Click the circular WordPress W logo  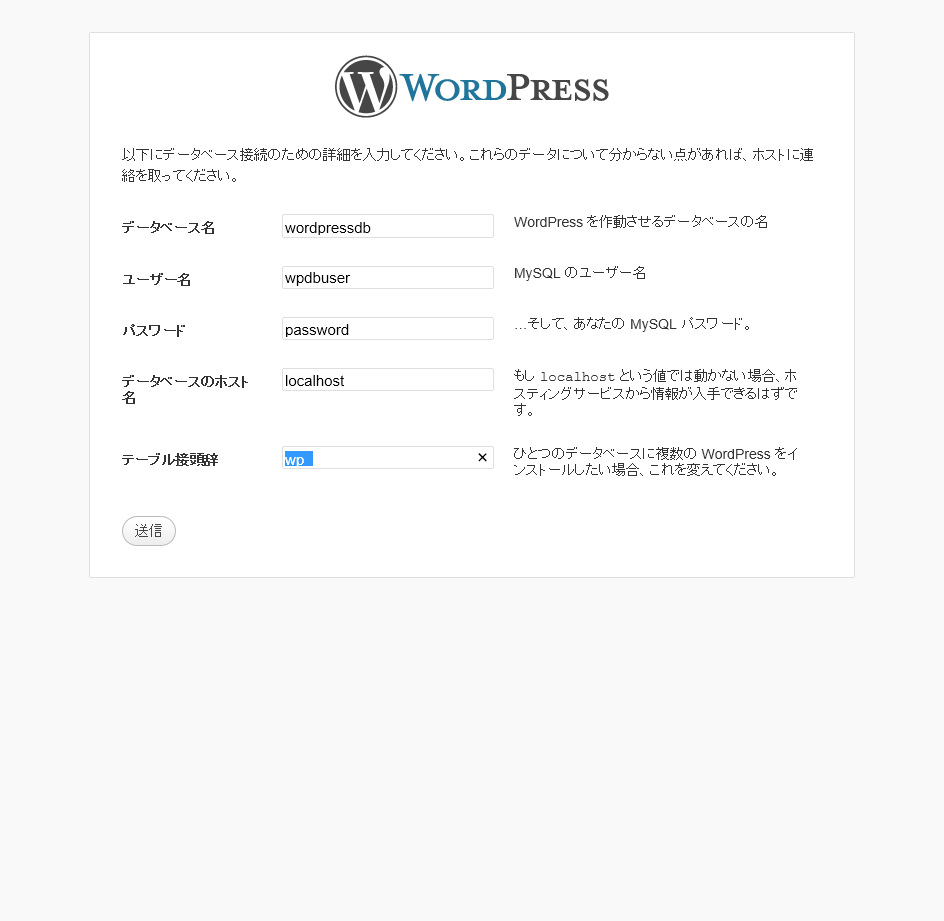coord(365,87)
